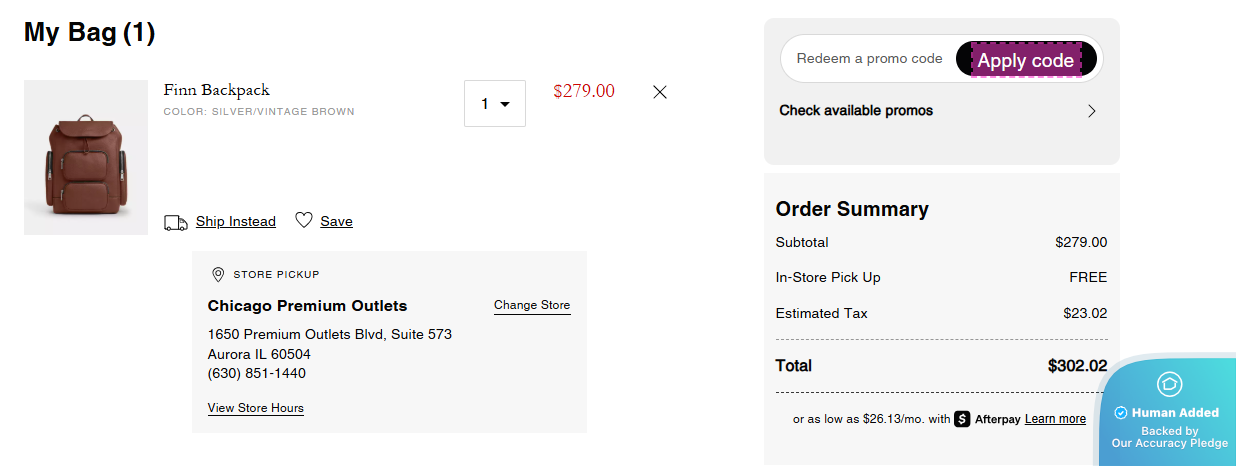Click the Check available promos label
Image resolution: width=1236 pixels, height=466 pixels.
coord(856,111)
